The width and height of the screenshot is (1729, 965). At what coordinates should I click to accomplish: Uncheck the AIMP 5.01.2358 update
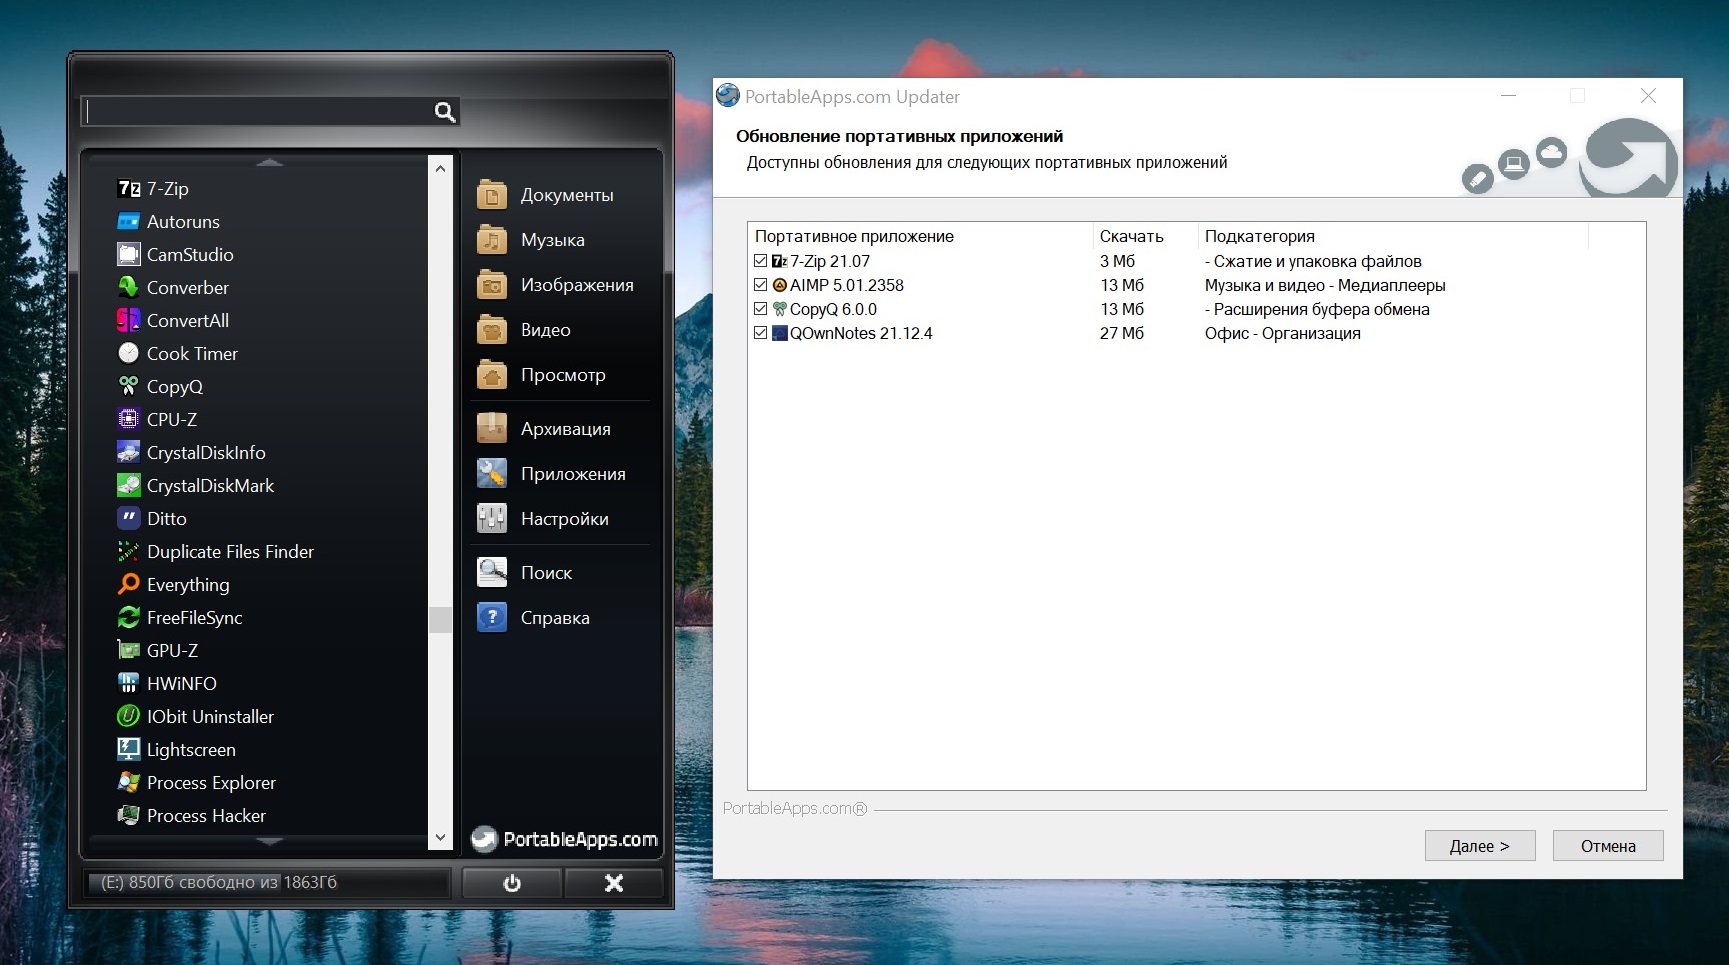(760, 285)
